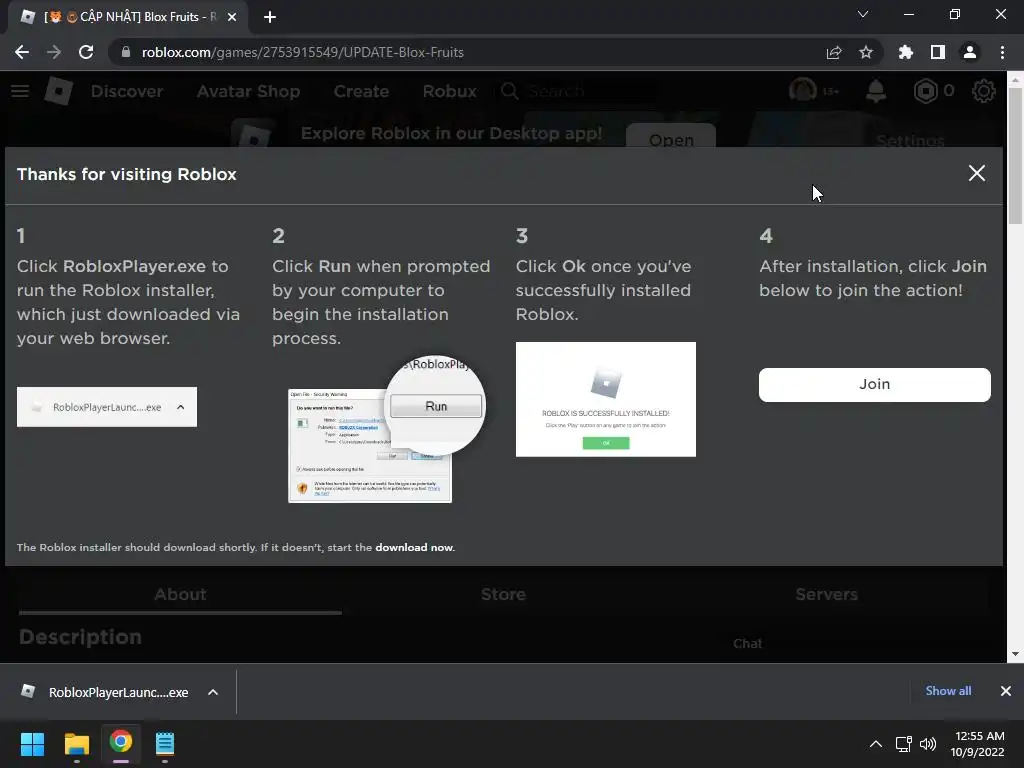Viewport: 1024px width, 768px height.
Task: Open the Windows Start menu
Action: pos(32,744)
